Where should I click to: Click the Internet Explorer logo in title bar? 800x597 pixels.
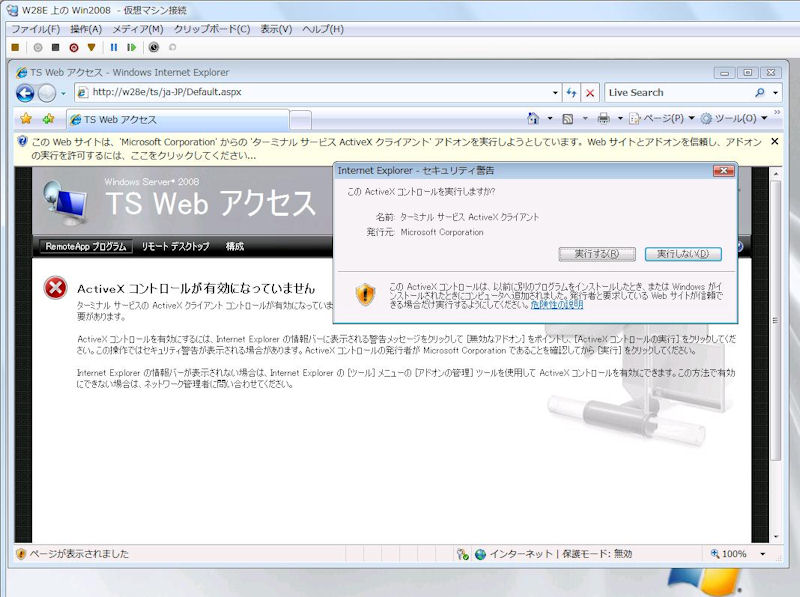click(21, 72)
